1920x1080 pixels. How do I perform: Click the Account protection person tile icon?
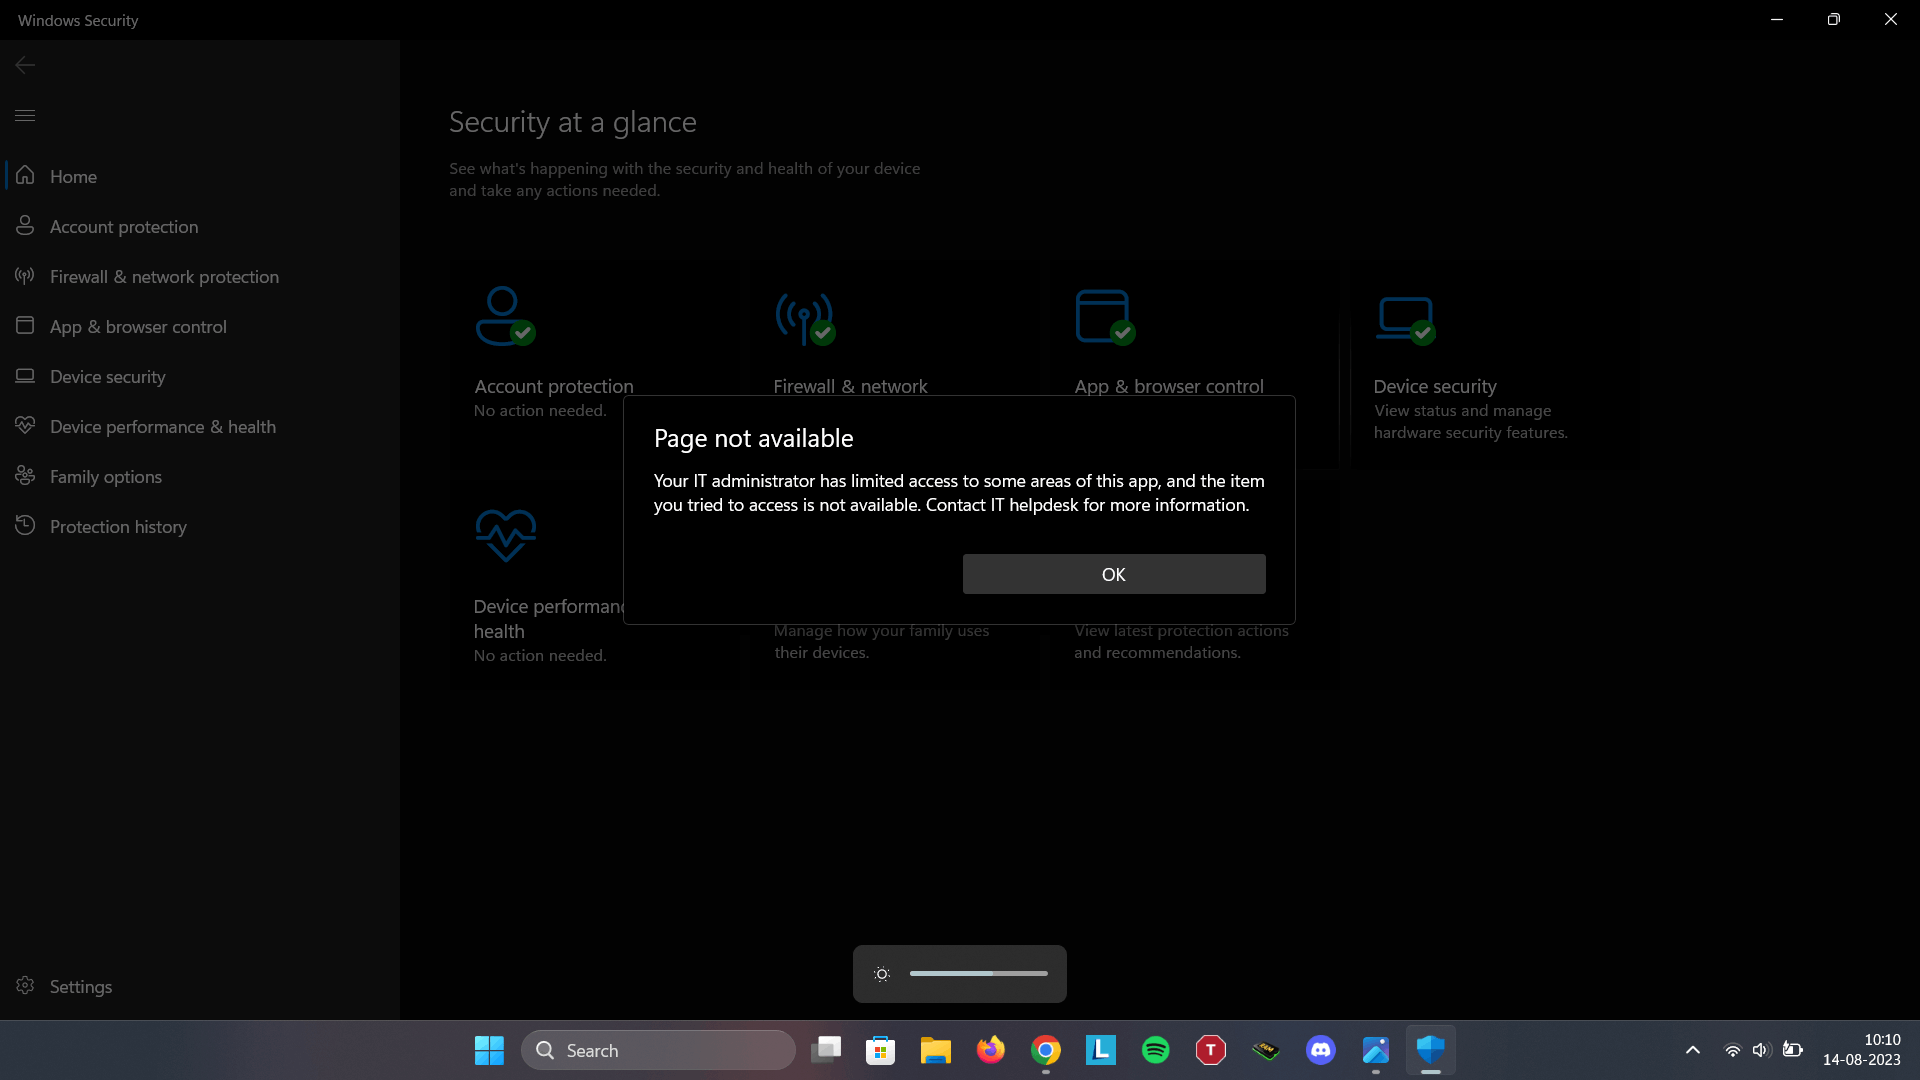(x=505, y=316)
